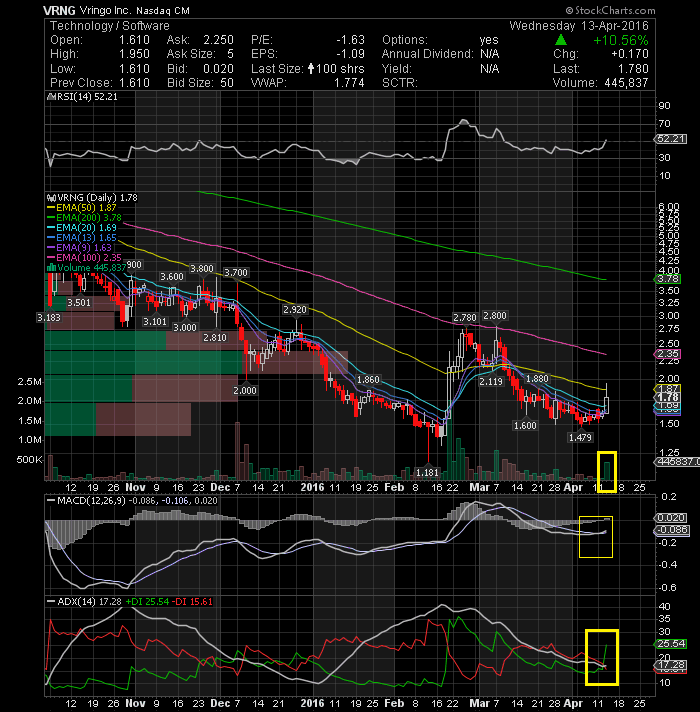
Task: Click the Ask Size value 5
Action: [230, 54]
